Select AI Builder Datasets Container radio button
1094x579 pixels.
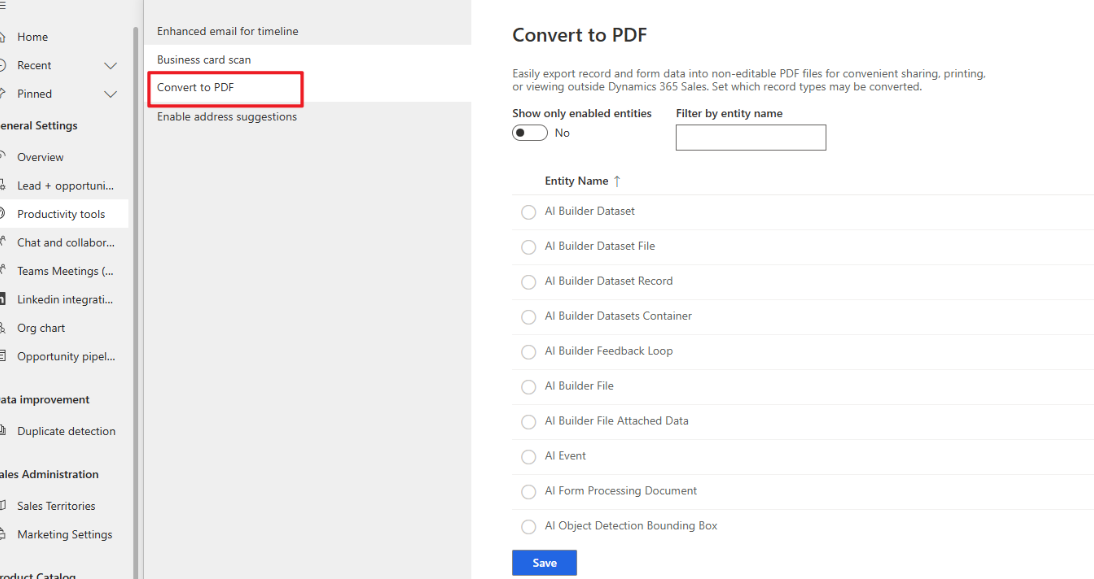[529, 317]
